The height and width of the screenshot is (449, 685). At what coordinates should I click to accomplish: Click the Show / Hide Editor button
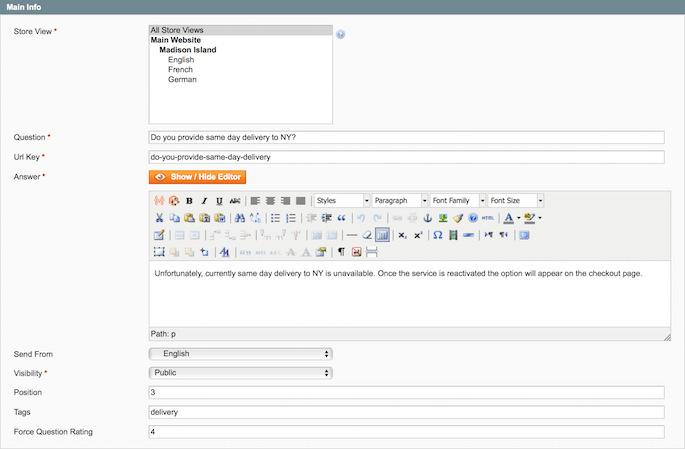point(197,177)
